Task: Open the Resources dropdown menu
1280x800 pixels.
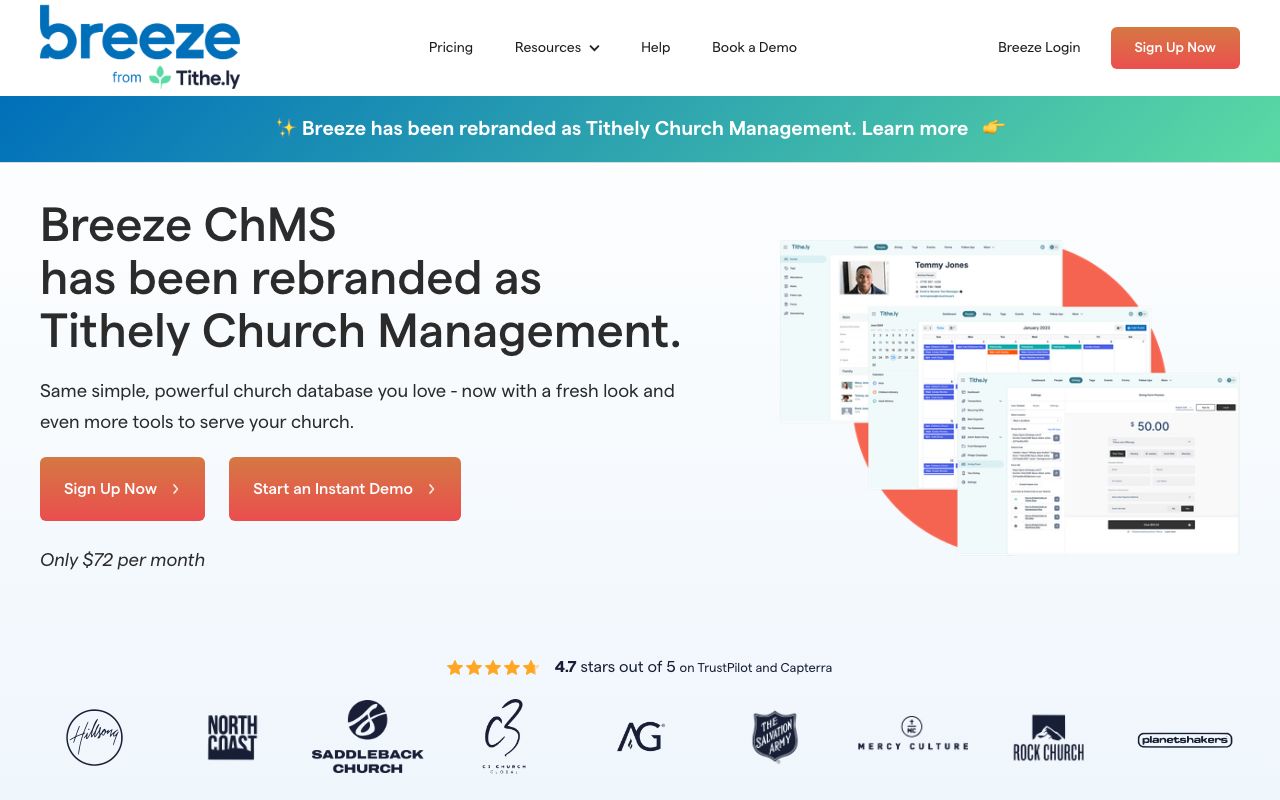Action: click(556, 47)
